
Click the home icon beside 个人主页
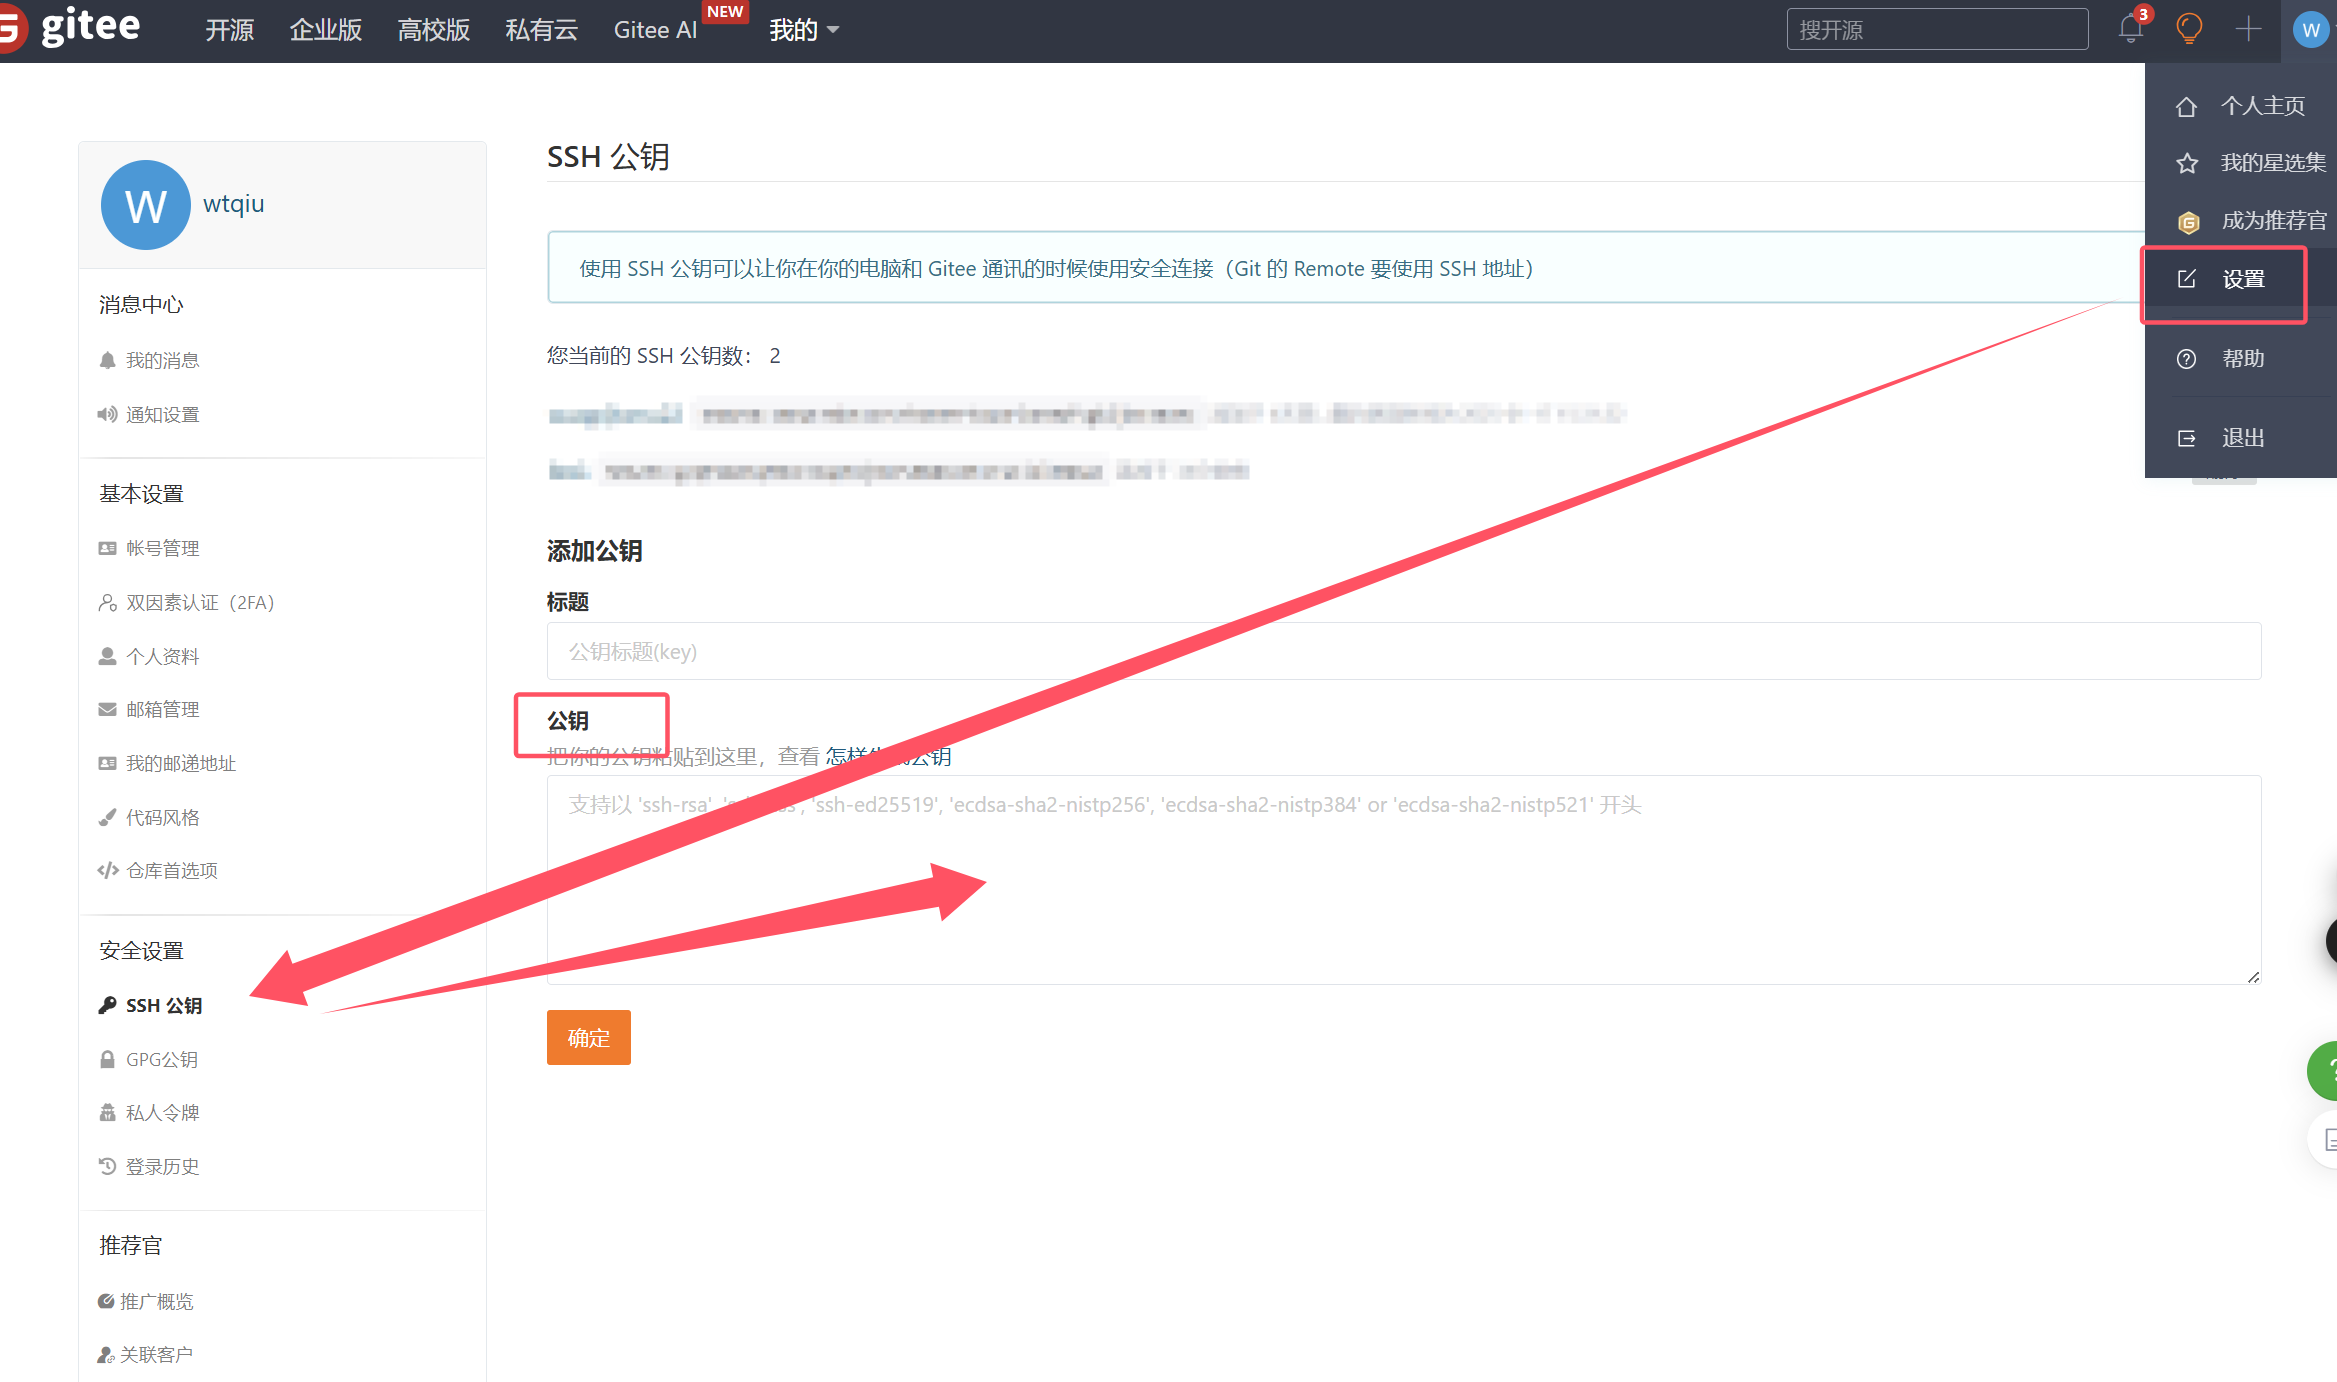click(x=2186, y=107)
